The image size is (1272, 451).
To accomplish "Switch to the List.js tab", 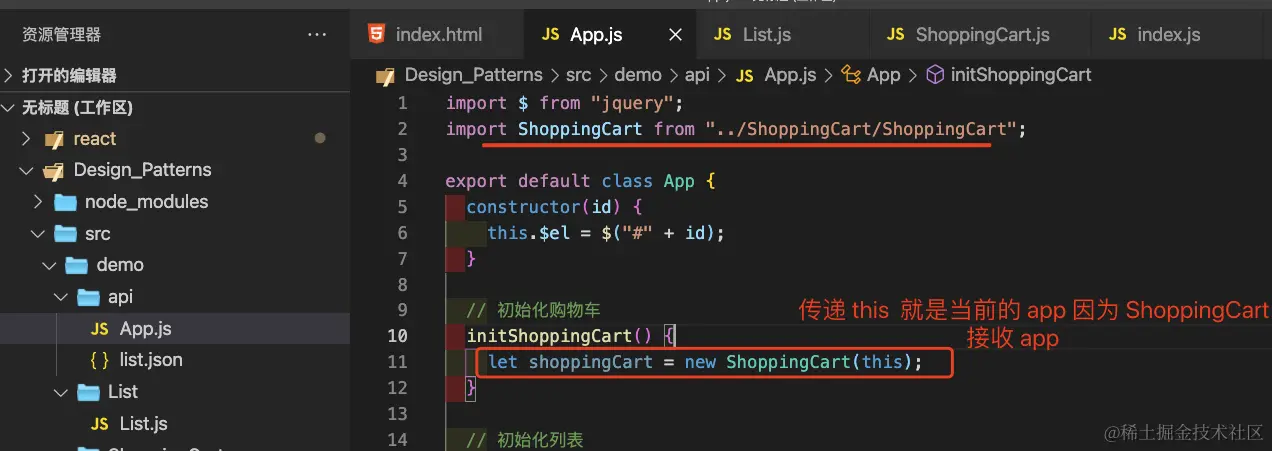I will tap(767, 35).
